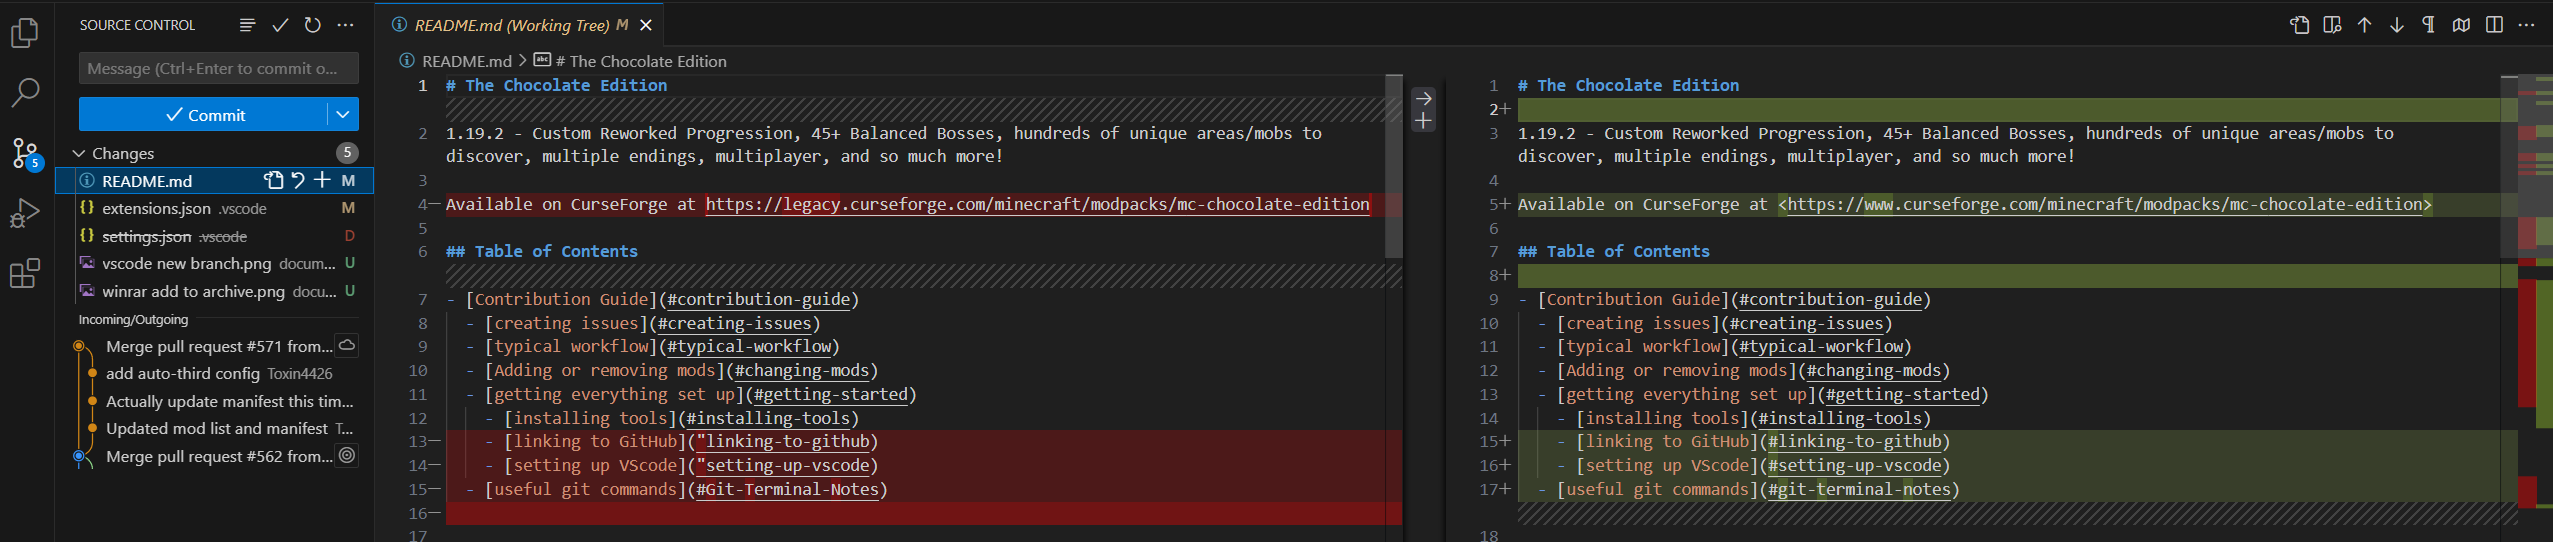
Task: Click line number 17 in right pane
Action: (x=1488, y=489)
